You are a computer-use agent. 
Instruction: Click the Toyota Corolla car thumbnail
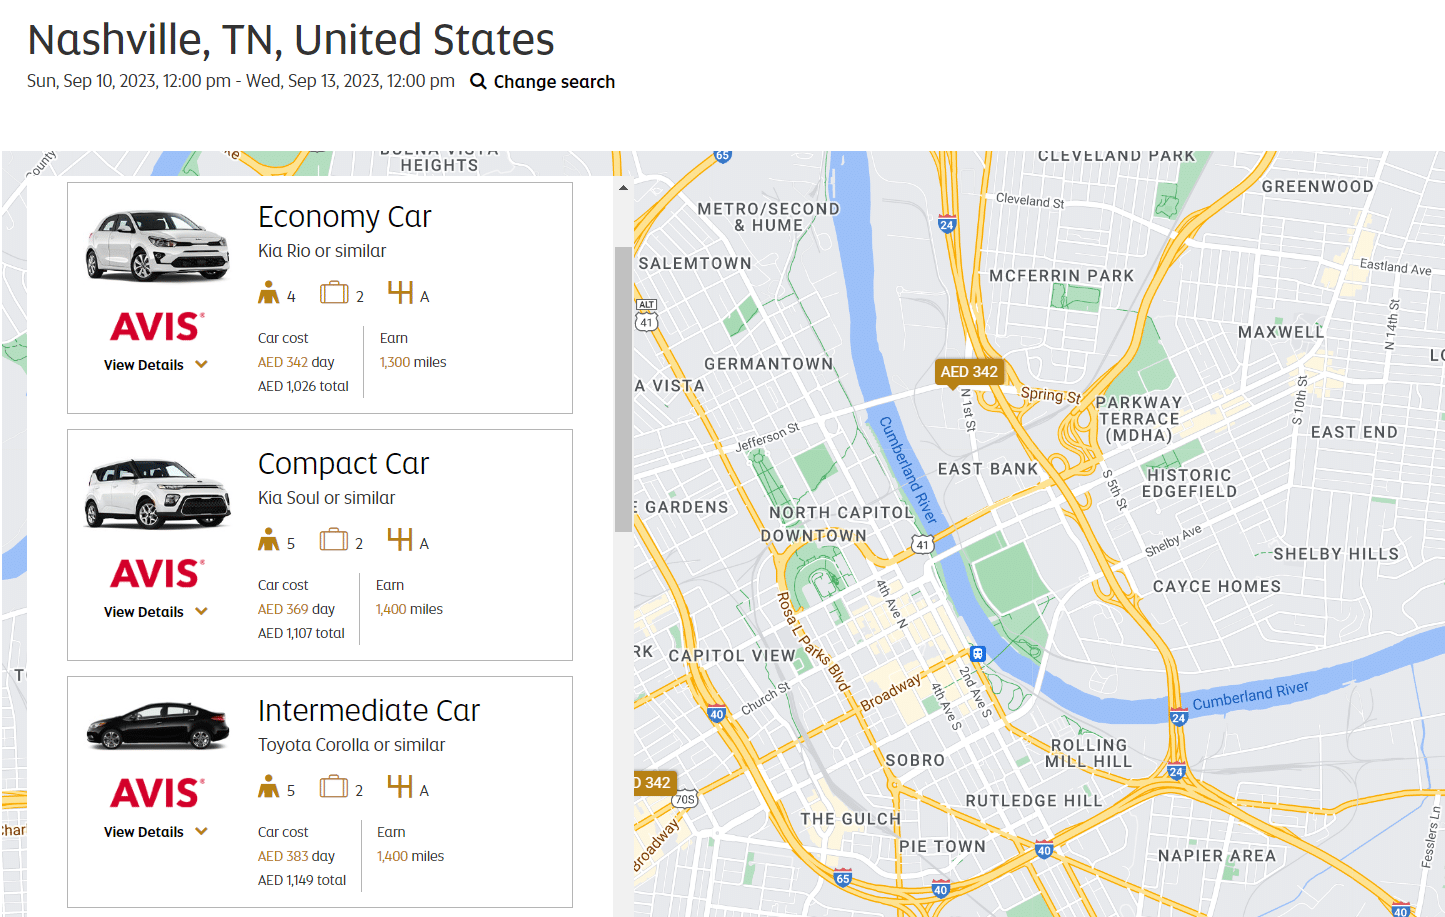(158, 726)
